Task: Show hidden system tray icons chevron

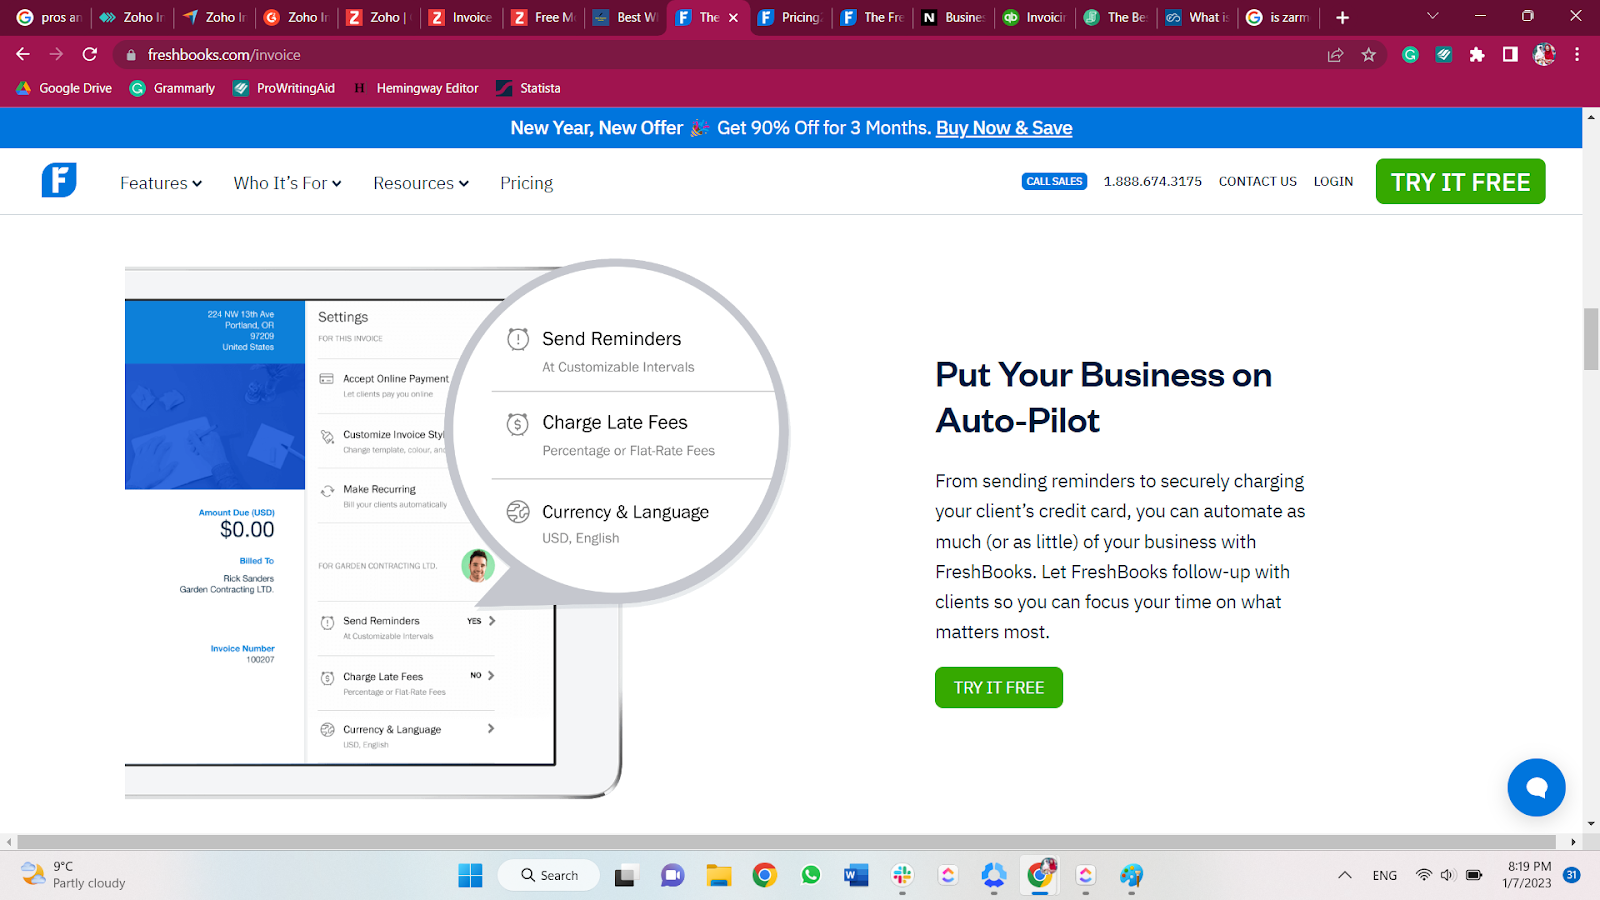Action: point(1345,876)
